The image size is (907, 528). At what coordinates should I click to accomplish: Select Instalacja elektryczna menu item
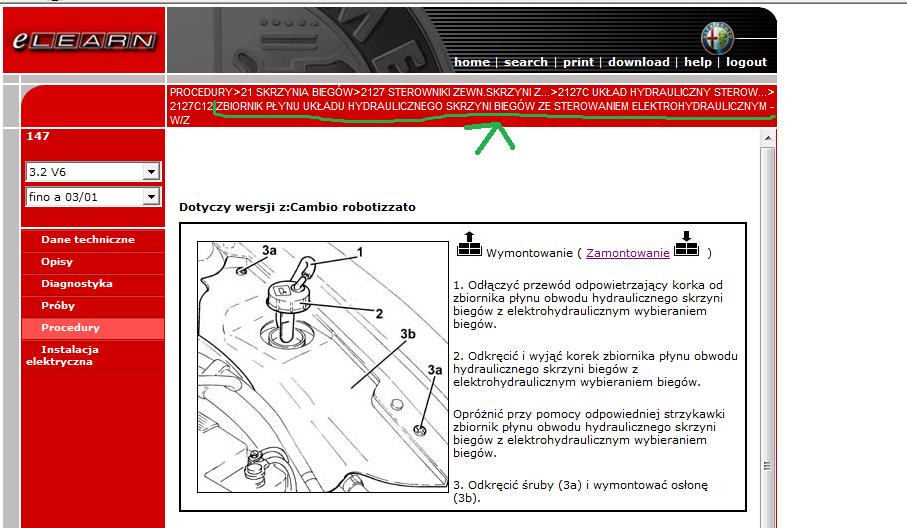pos(62,355)
